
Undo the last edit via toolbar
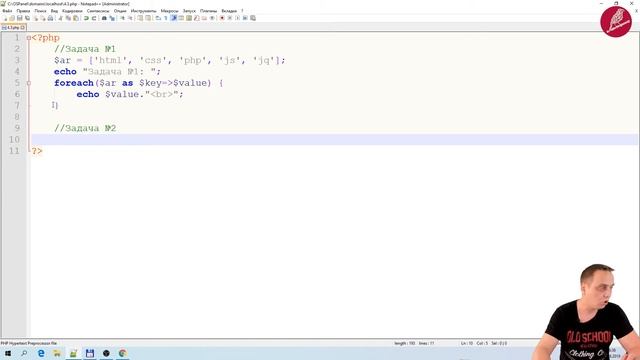point(86,18)
